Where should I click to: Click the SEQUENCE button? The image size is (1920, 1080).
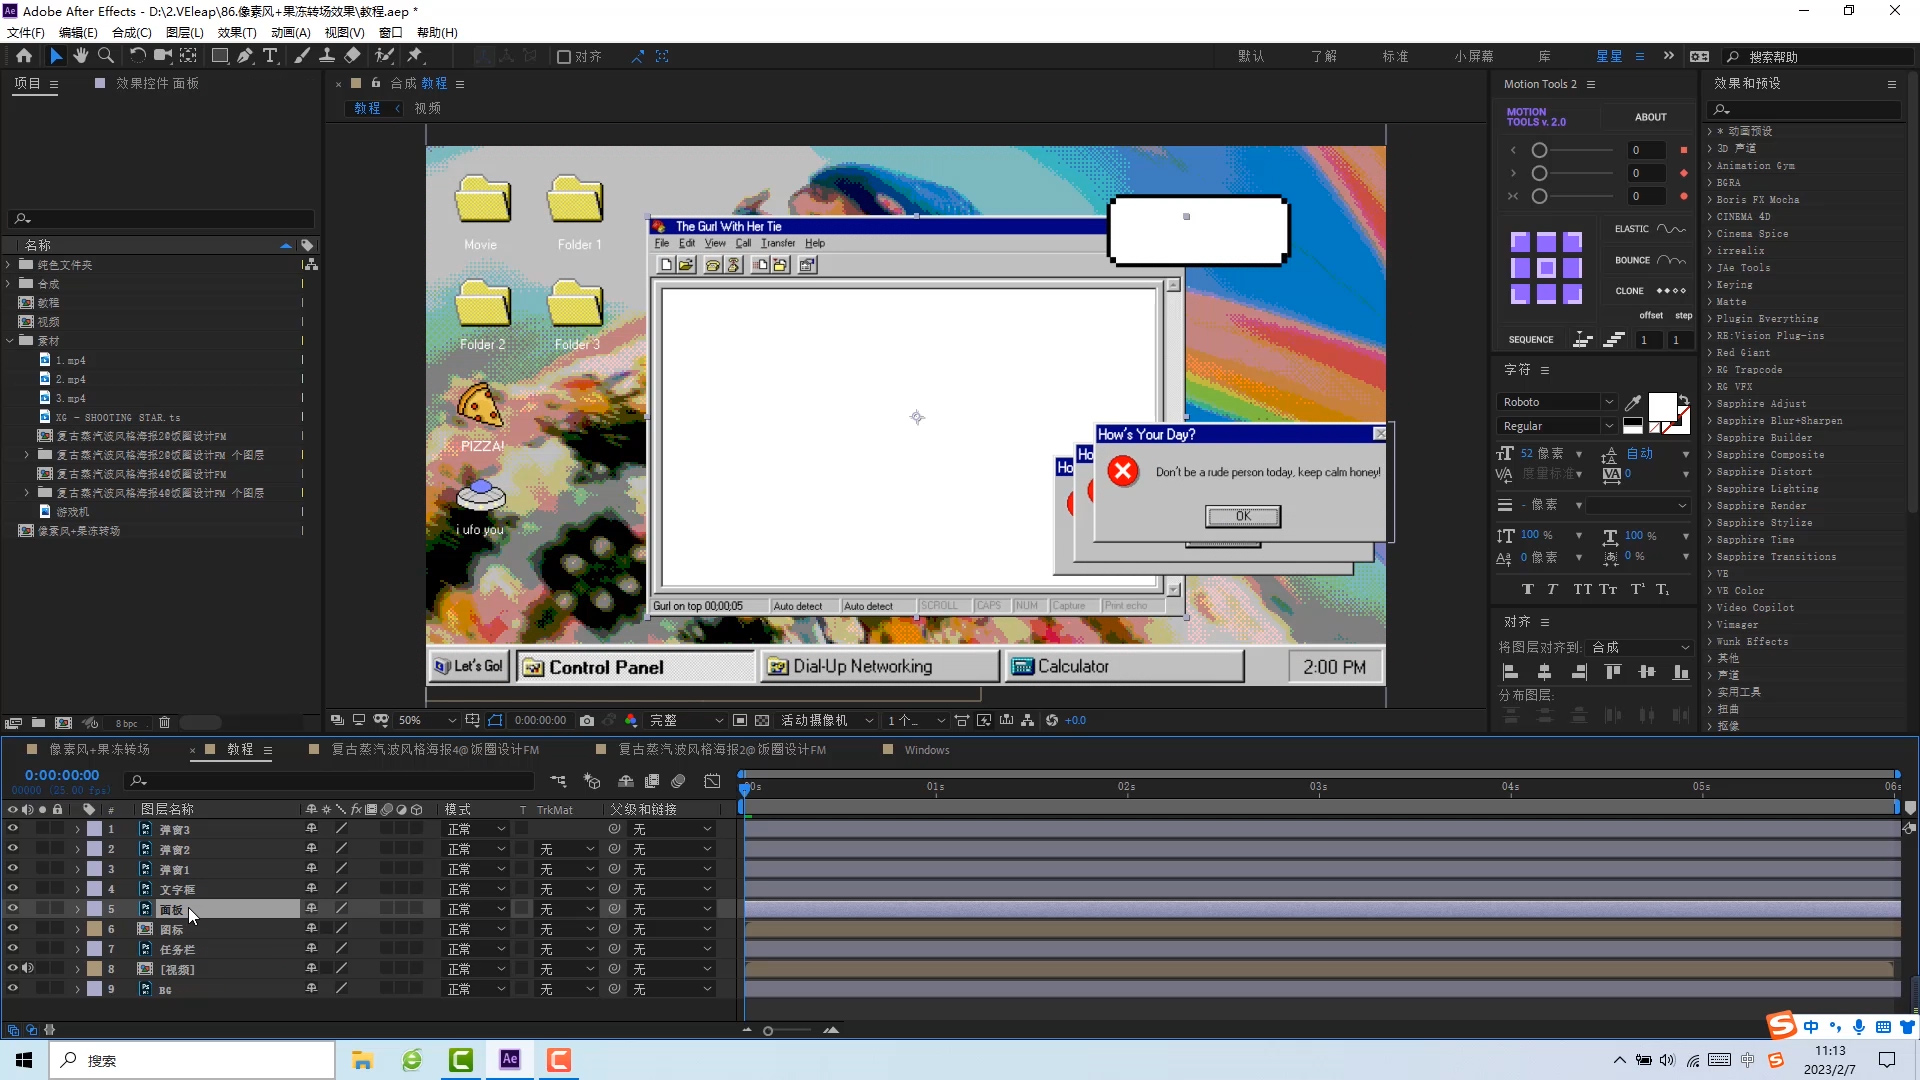point(1531,340)
